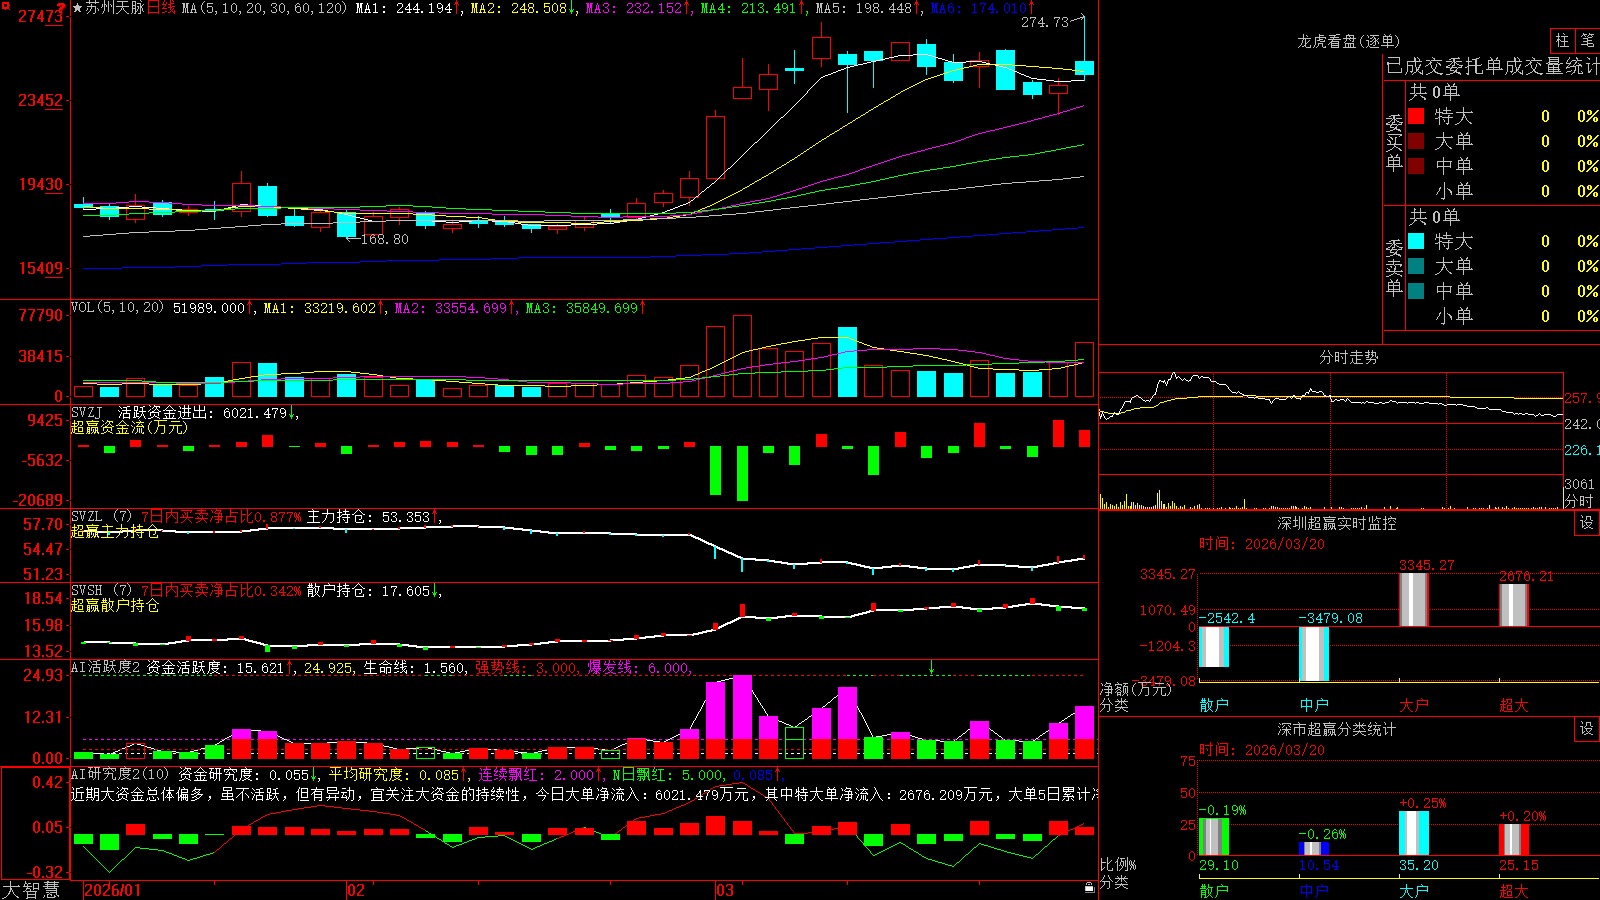Image resolution: width=1600 pixels, height=900 pixels.
Task: Click the 深圳超赢实时监控 panel title
Action: 1336,523
